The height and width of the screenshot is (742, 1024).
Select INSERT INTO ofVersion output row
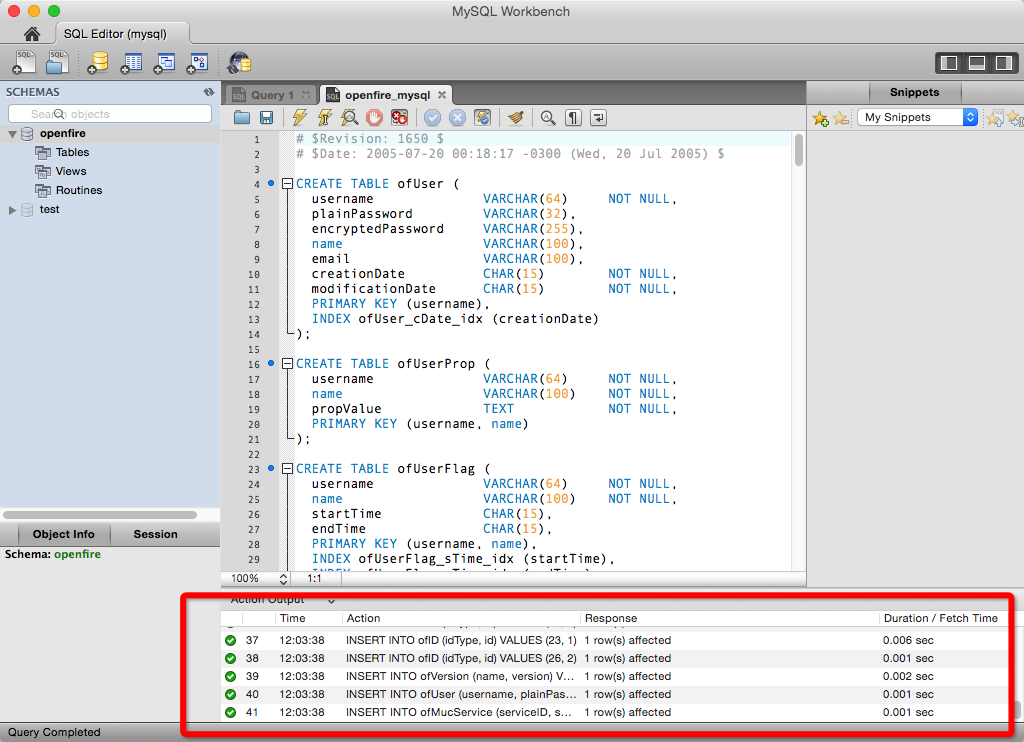[x=614, y=676]
